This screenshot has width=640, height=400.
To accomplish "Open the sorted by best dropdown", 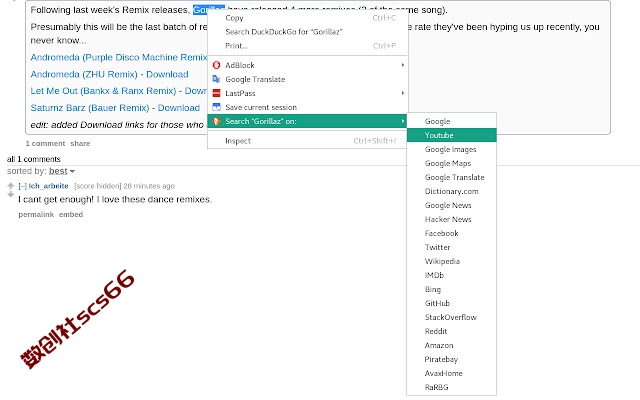I will pos(62,171).
